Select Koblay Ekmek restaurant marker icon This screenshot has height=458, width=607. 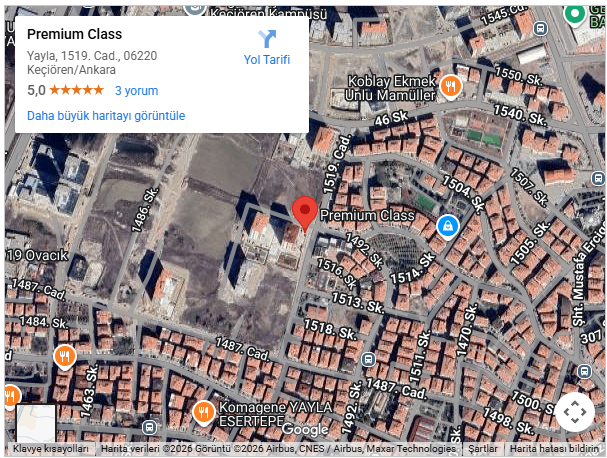(450, 87)
